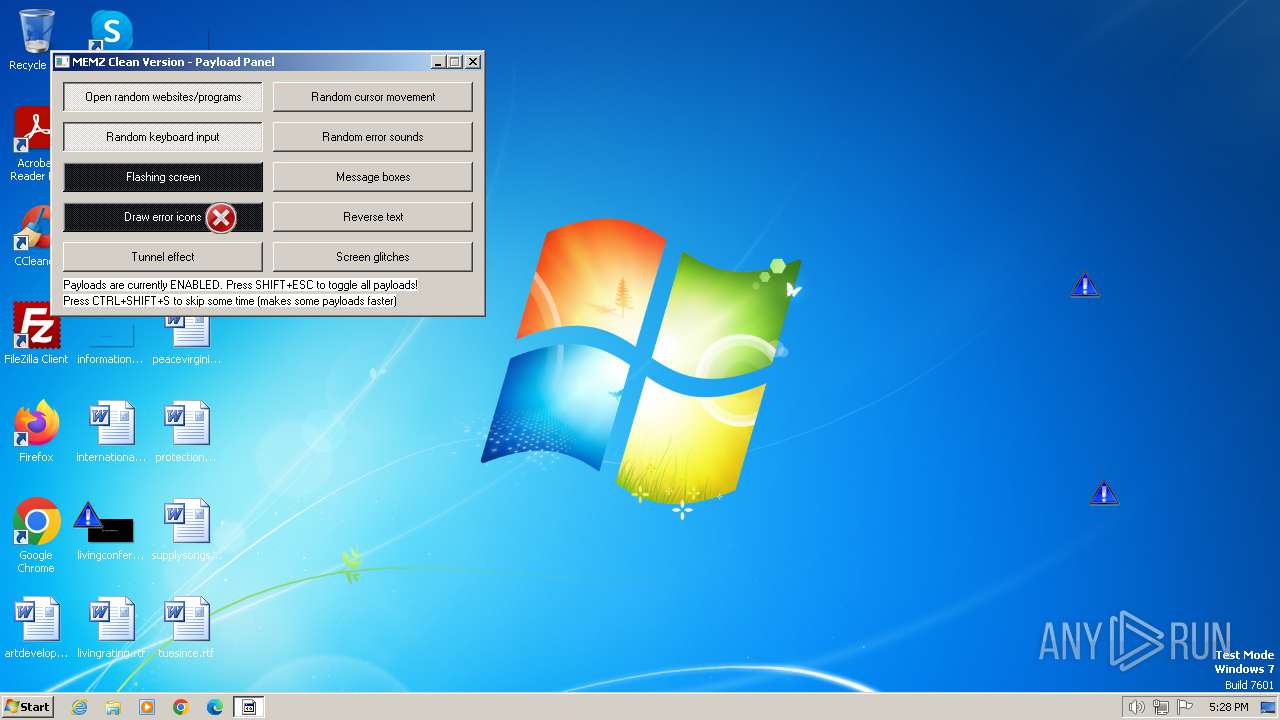Open the Start menu
The width and height of the screenshot is (1280, 720).
(27, 706)
